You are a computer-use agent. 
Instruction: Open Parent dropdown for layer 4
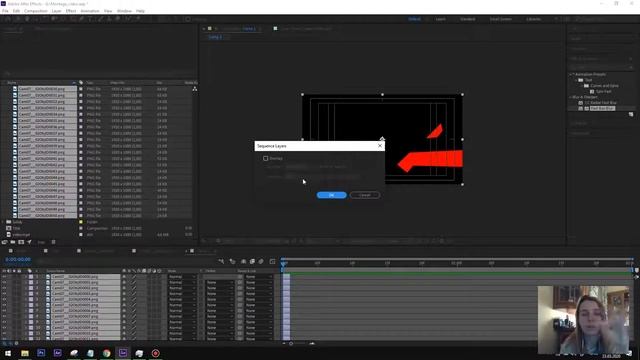tap(259, 294)
